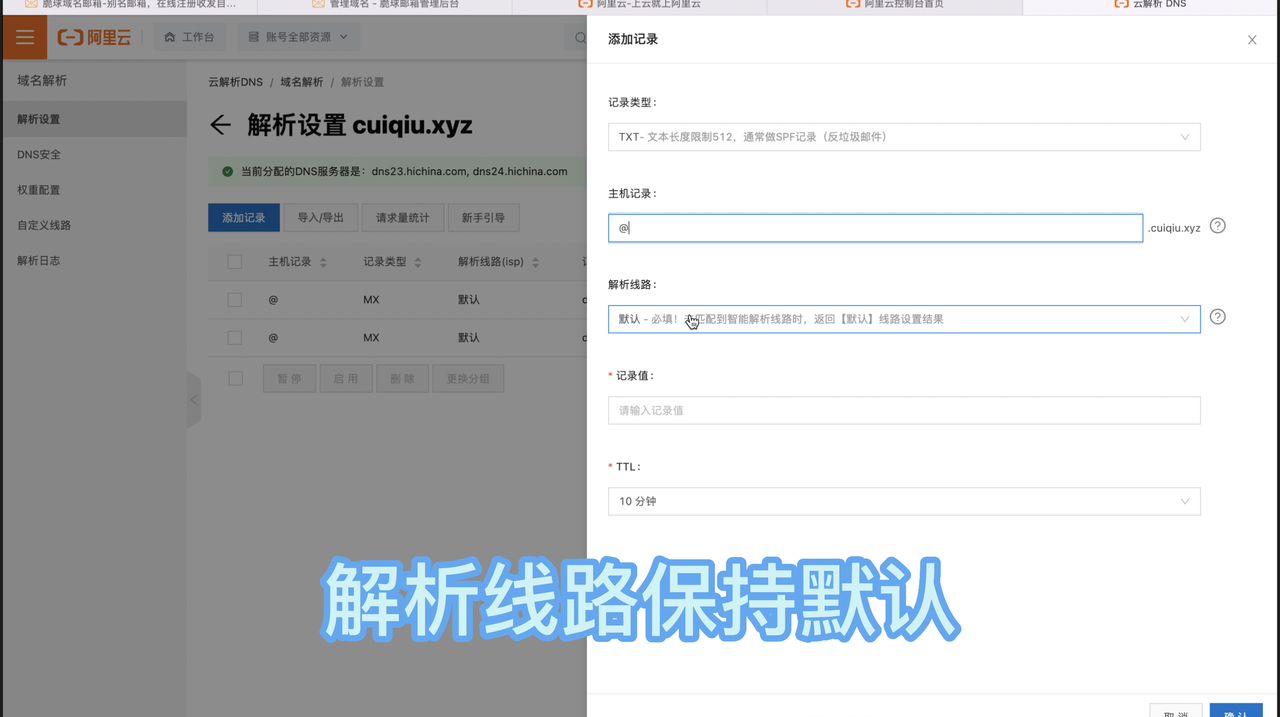Click the 新手引导 button
The height and width of the screenshot is (717, 1280).
pos(483,218)
